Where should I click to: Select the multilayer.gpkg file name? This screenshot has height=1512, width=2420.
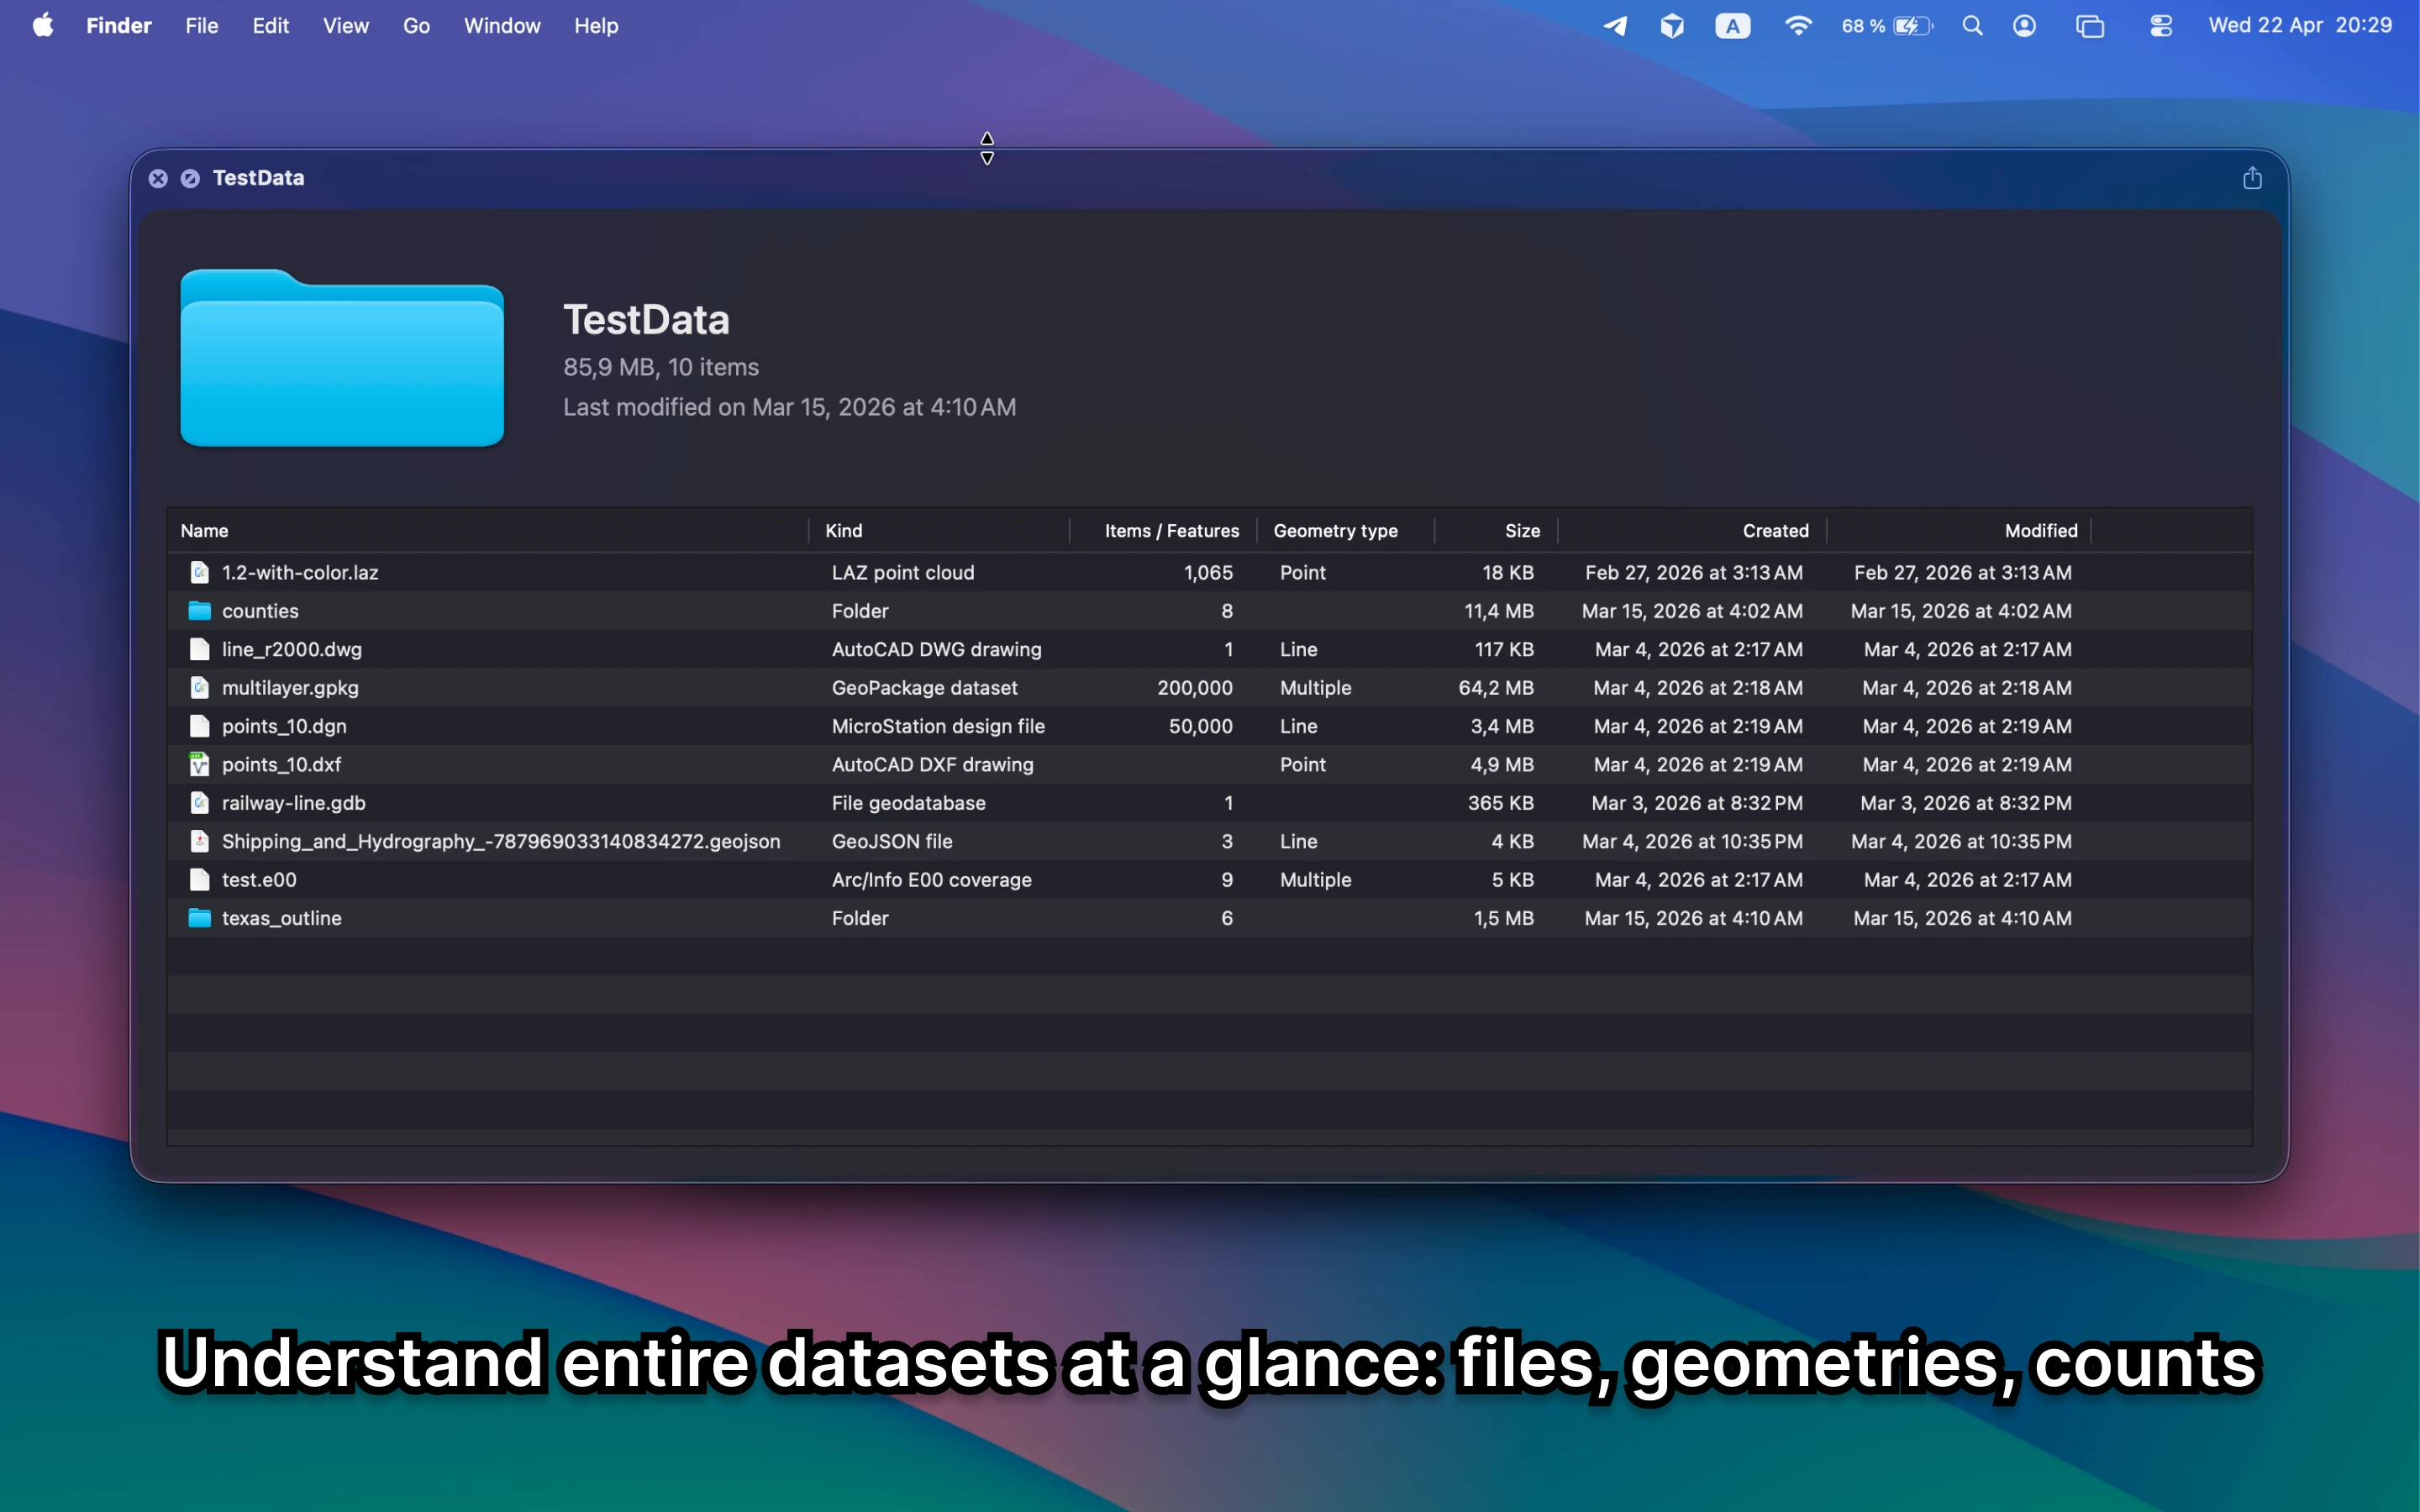[290, 687]
